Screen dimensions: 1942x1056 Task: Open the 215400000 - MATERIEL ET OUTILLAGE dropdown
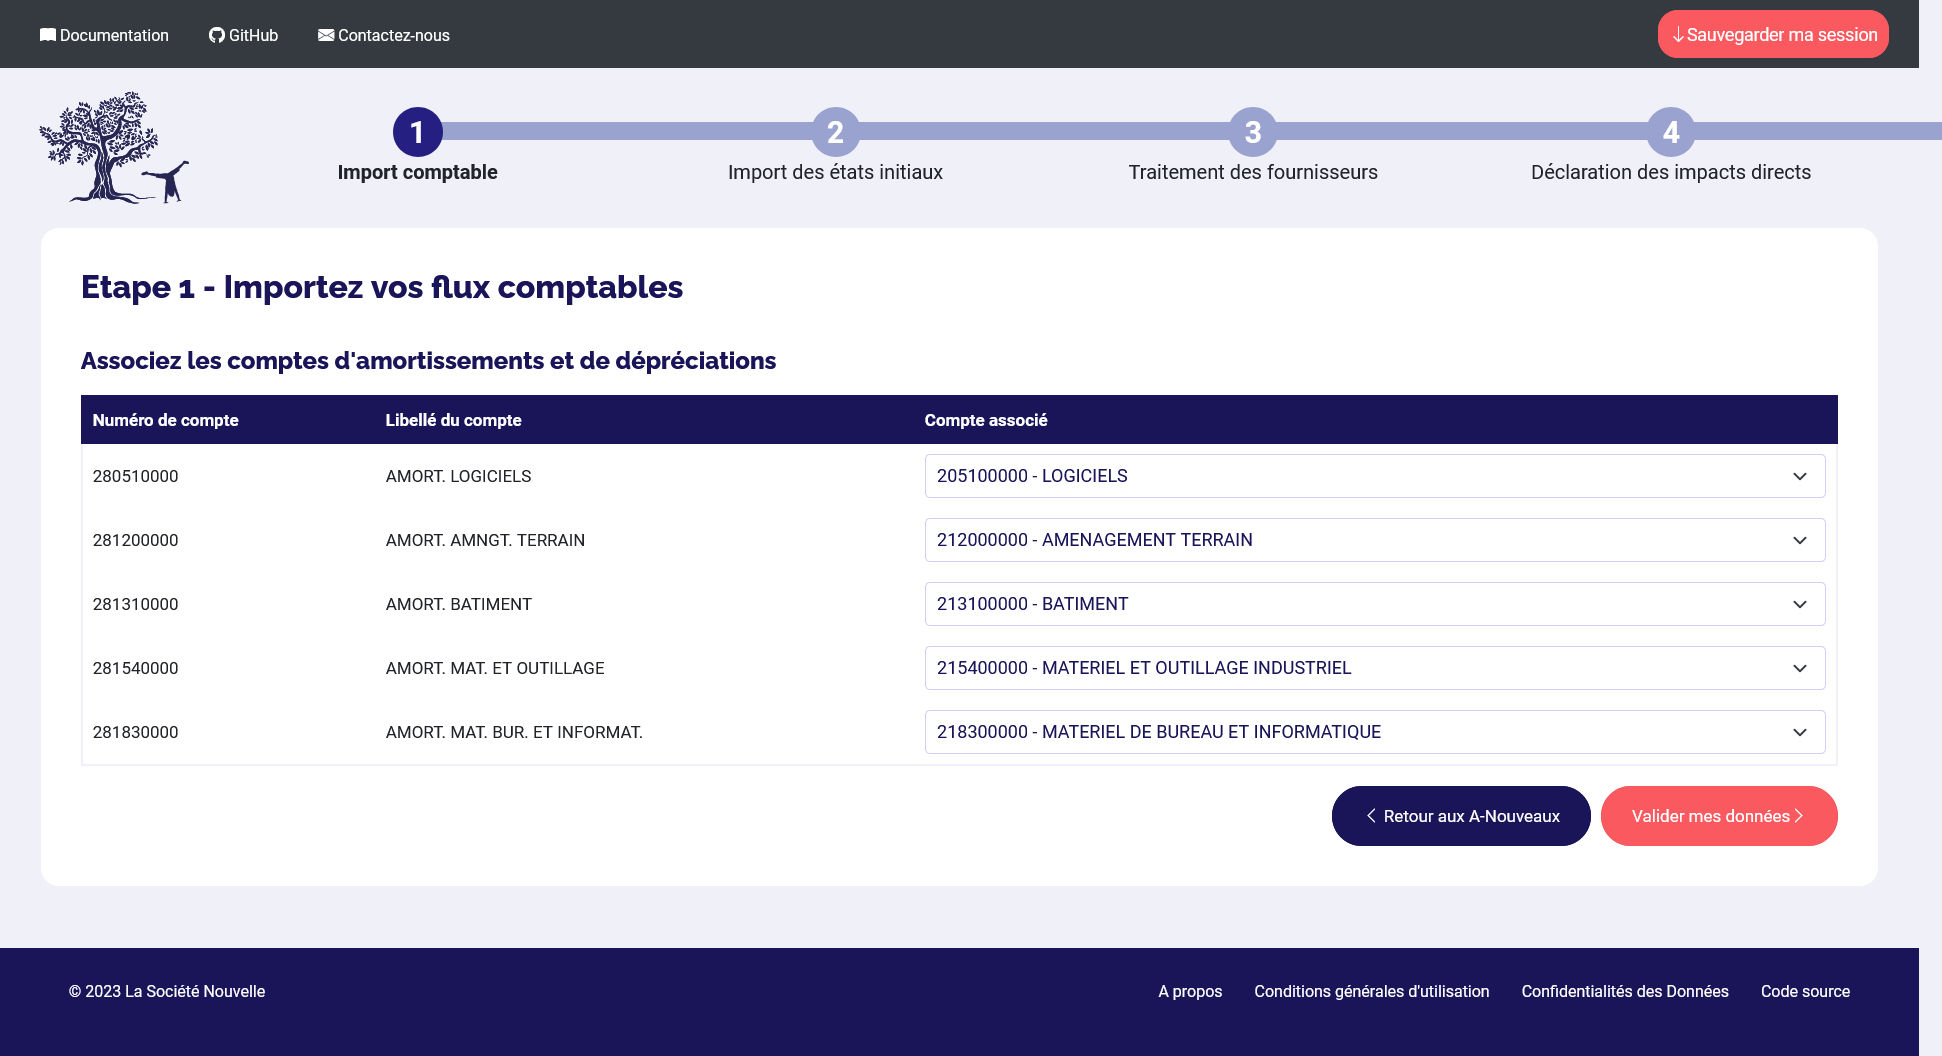pos(1375,668)
